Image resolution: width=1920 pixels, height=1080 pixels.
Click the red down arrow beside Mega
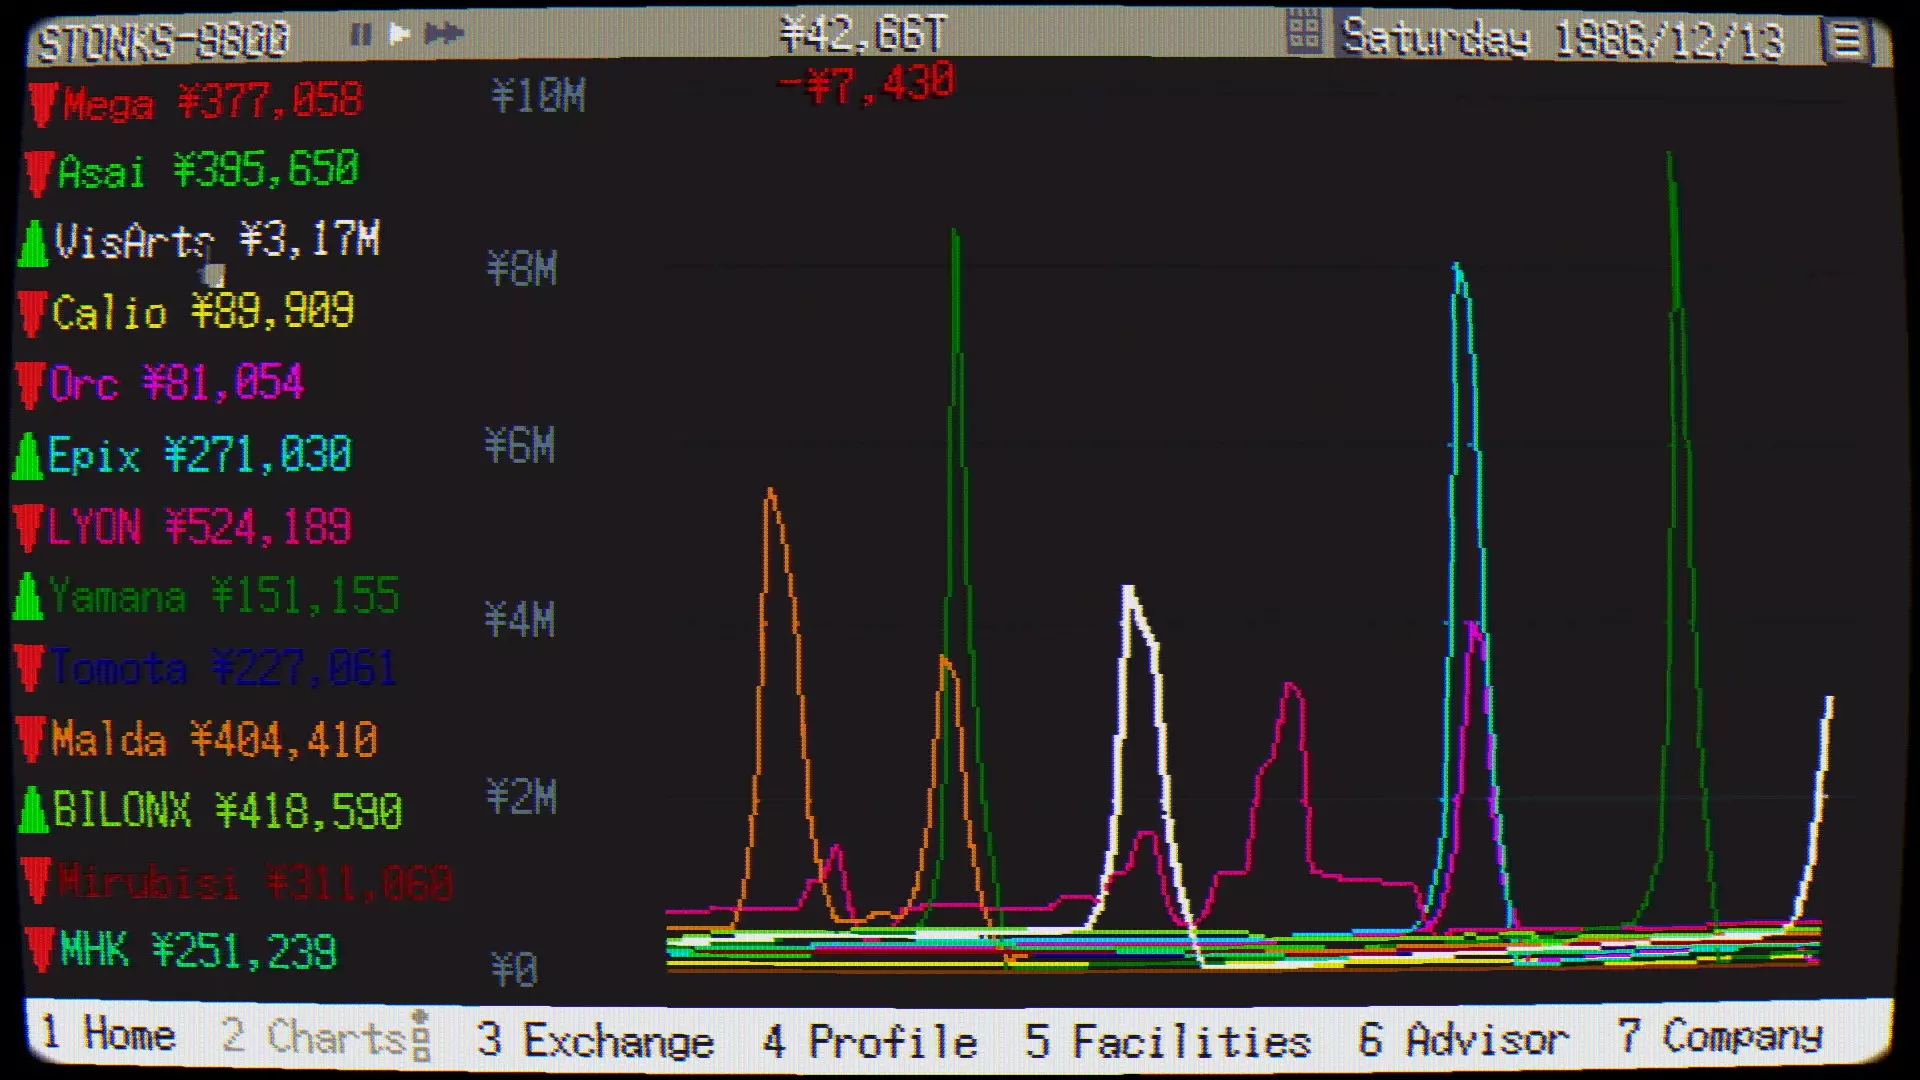(x=42, y=105)
